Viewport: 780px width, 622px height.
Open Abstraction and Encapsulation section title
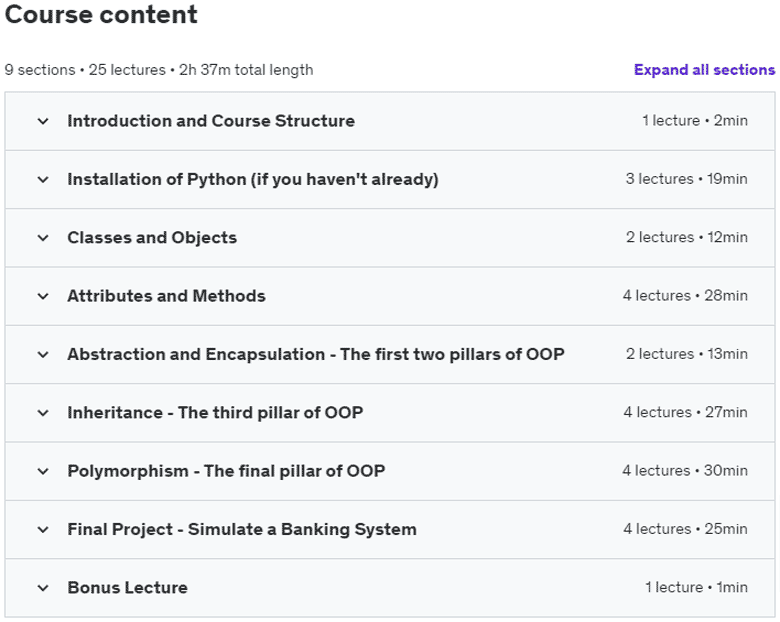click(316, 354)
